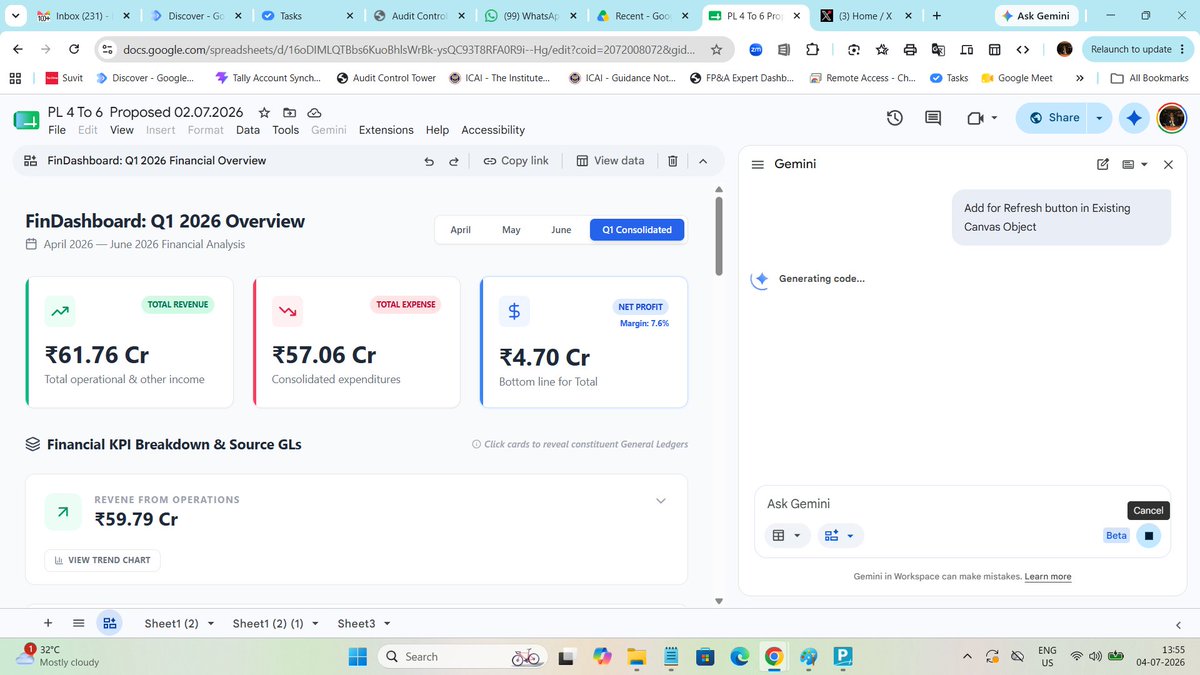
Task: Select the May period
Action: (511, 230)
